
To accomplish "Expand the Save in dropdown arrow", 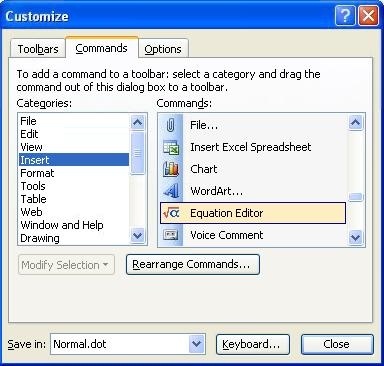I will coord(197,344).
